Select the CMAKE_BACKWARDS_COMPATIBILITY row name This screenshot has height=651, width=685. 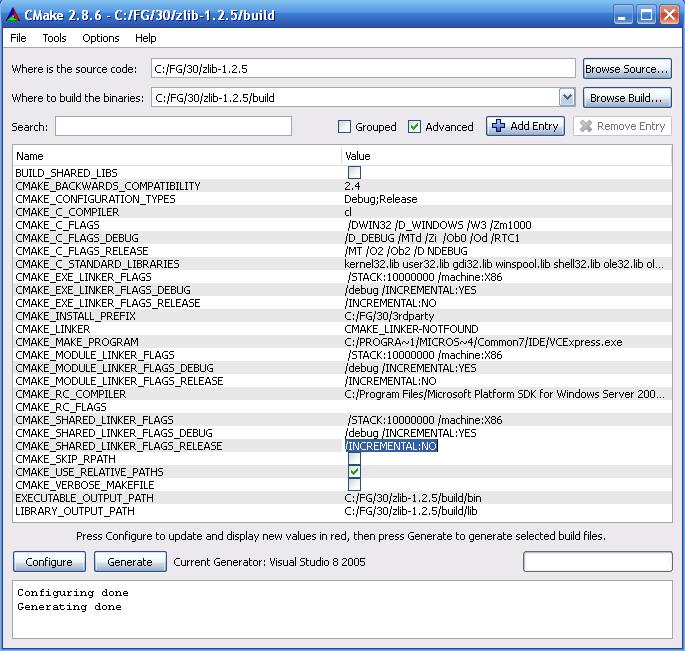point(108,186)
